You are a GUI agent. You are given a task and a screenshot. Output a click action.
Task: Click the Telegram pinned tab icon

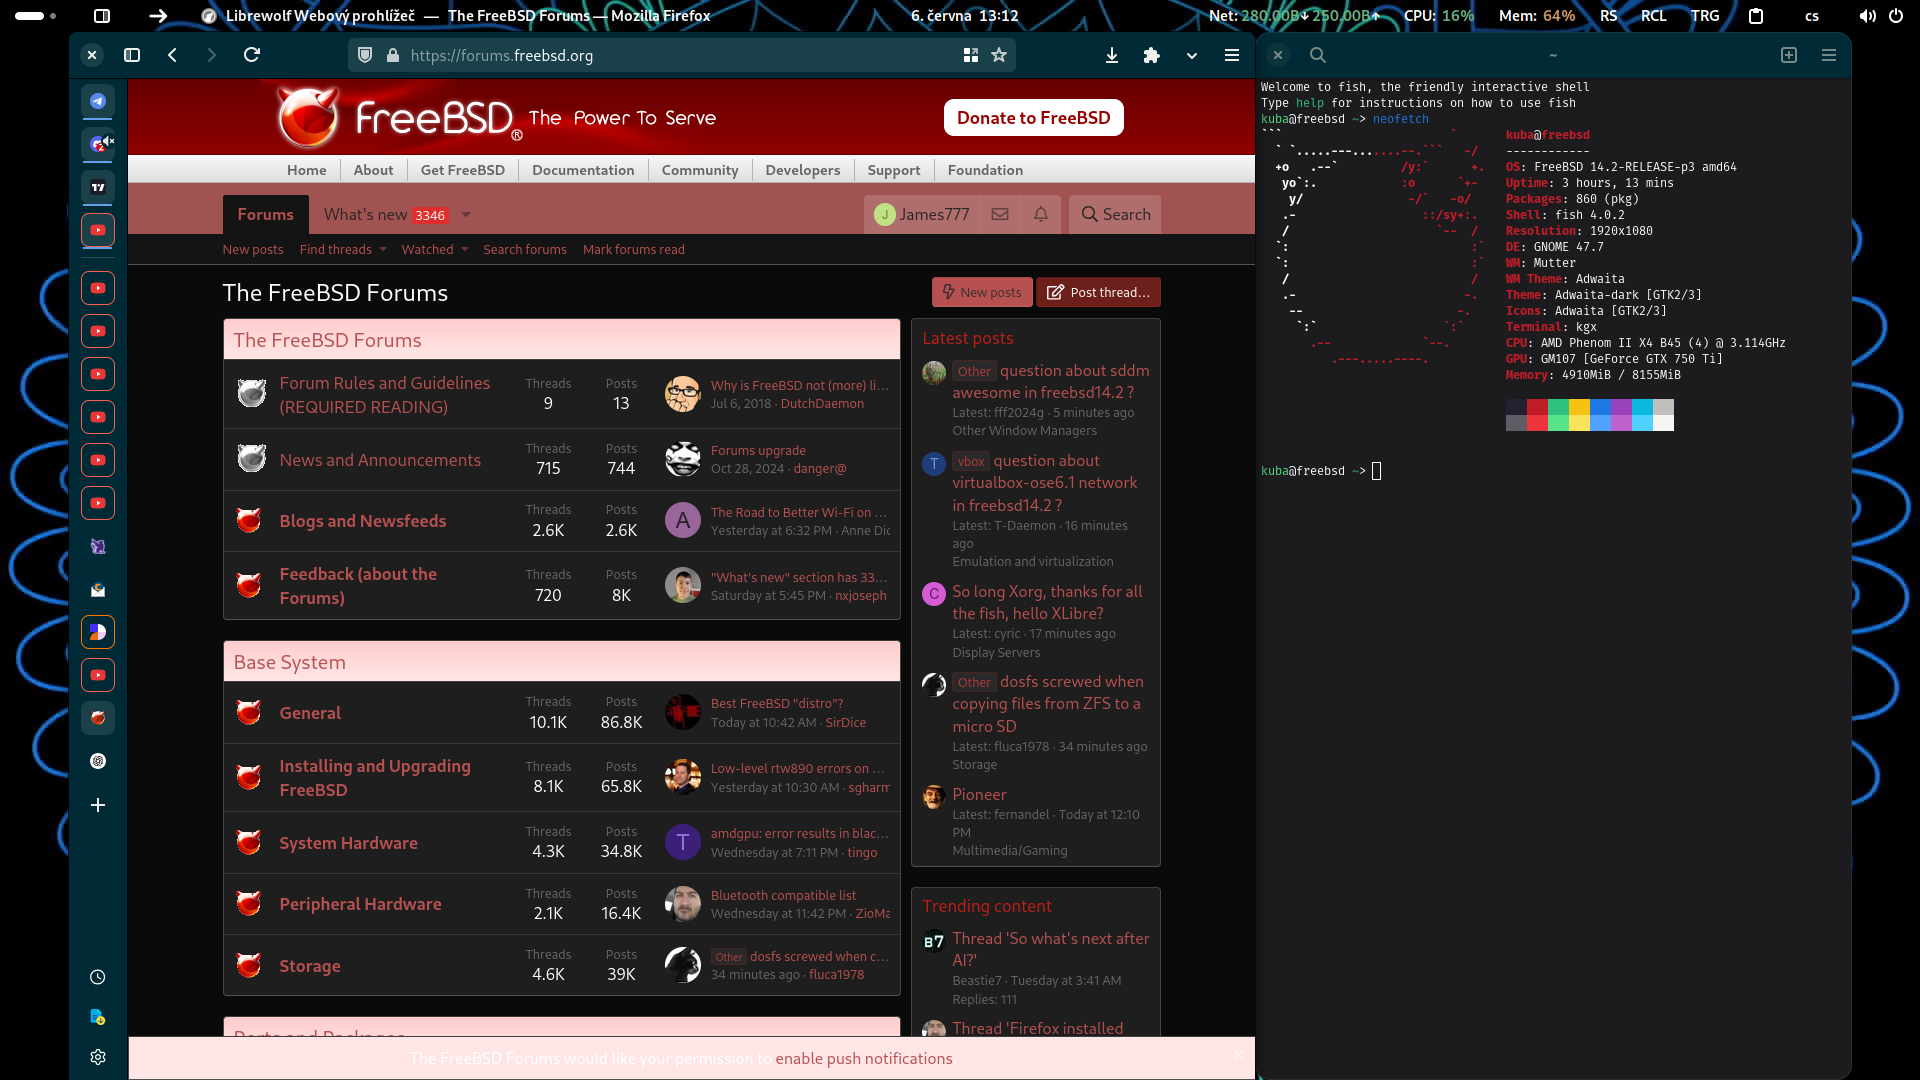click(x=98, y=101)
